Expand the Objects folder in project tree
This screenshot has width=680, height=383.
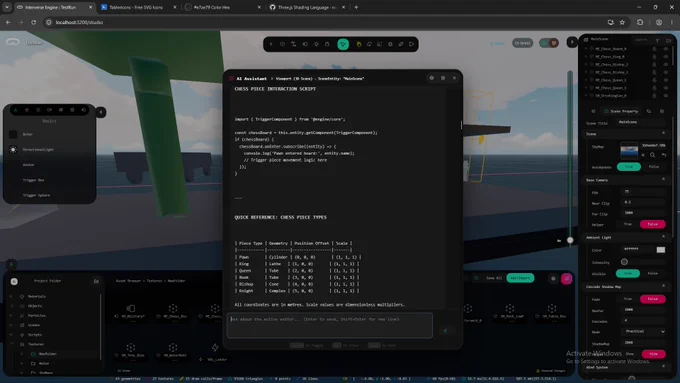tap(11, 306)
